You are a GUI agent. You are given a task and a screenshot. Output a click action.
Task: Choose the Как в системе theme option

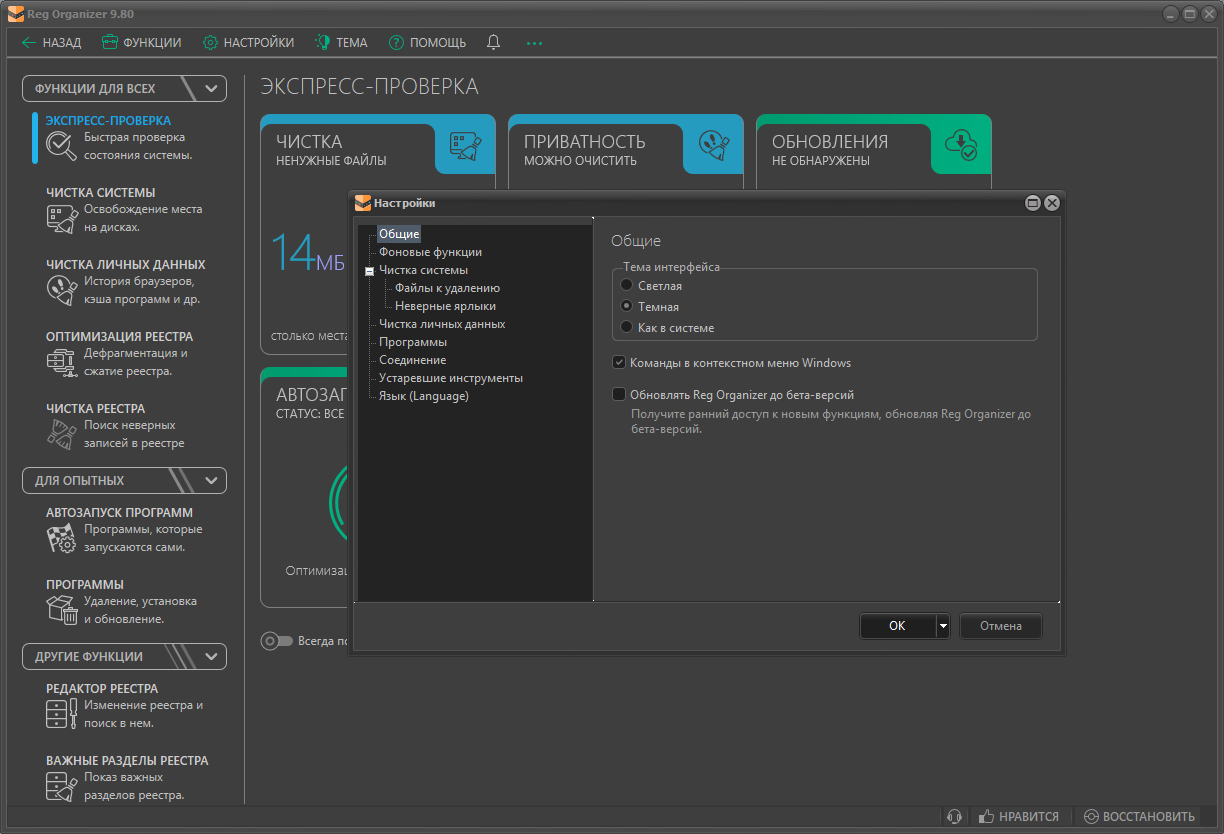(x=627, y=327)
